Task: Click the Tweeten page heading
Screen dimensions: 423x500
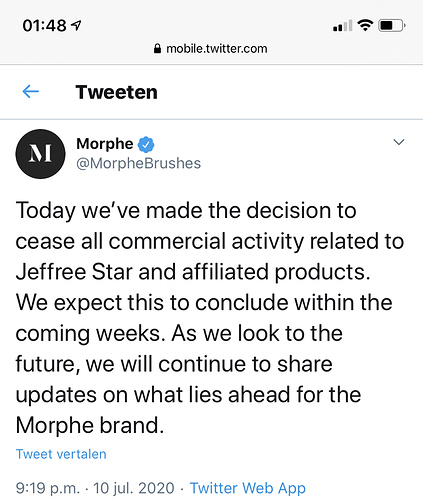Action: point(116,92)
